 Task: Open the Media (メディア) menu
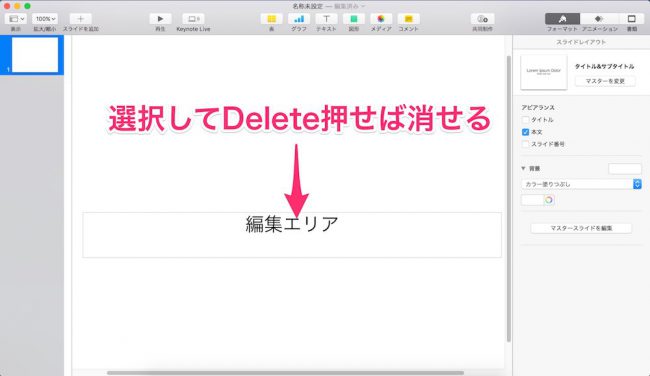381,19
